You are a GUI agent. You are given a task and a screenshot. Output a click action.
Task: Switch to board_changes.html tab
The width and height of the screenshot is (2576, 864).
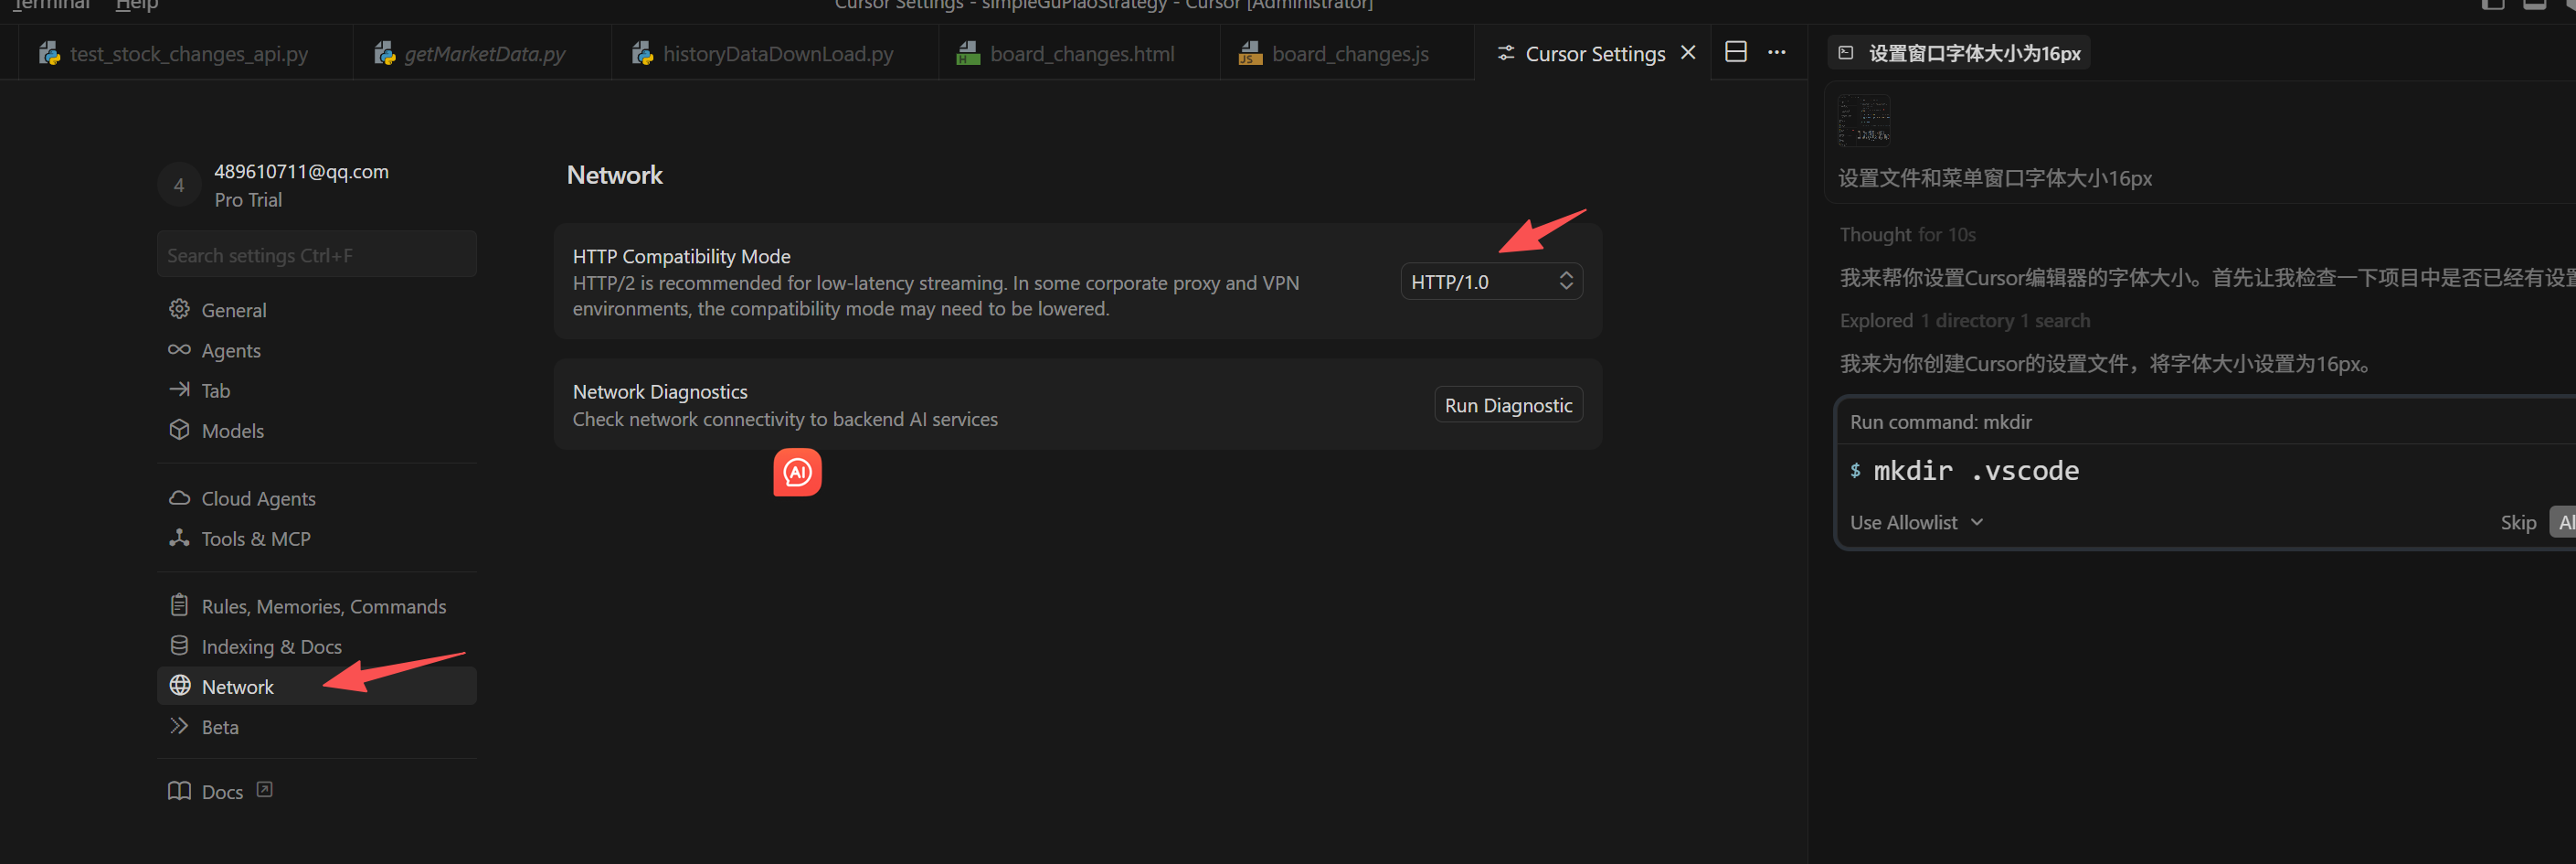point(1080,53)
